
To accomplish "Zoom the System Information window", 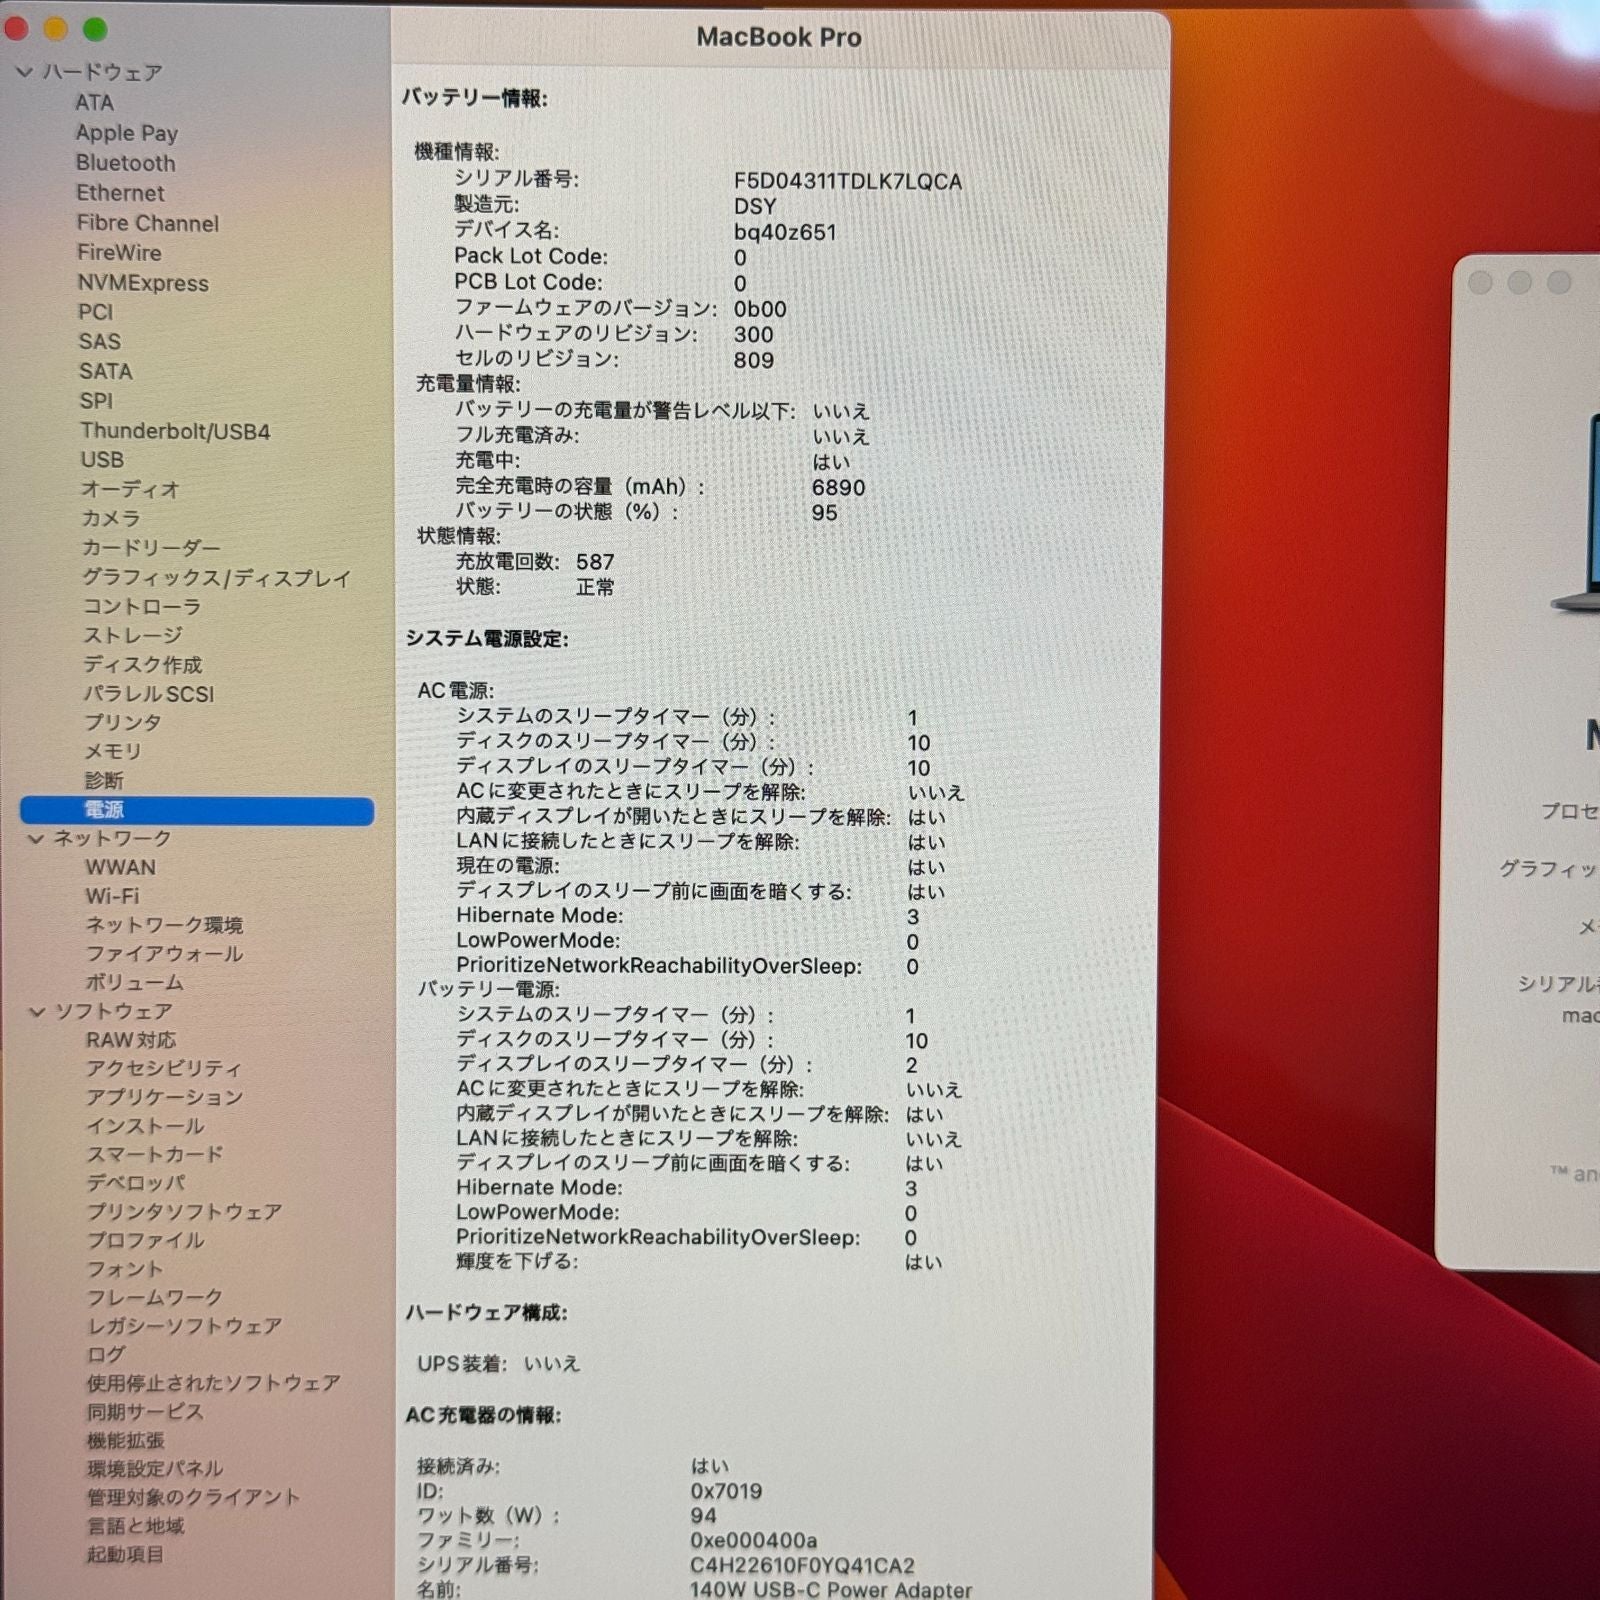I will (x=95, y=29).
